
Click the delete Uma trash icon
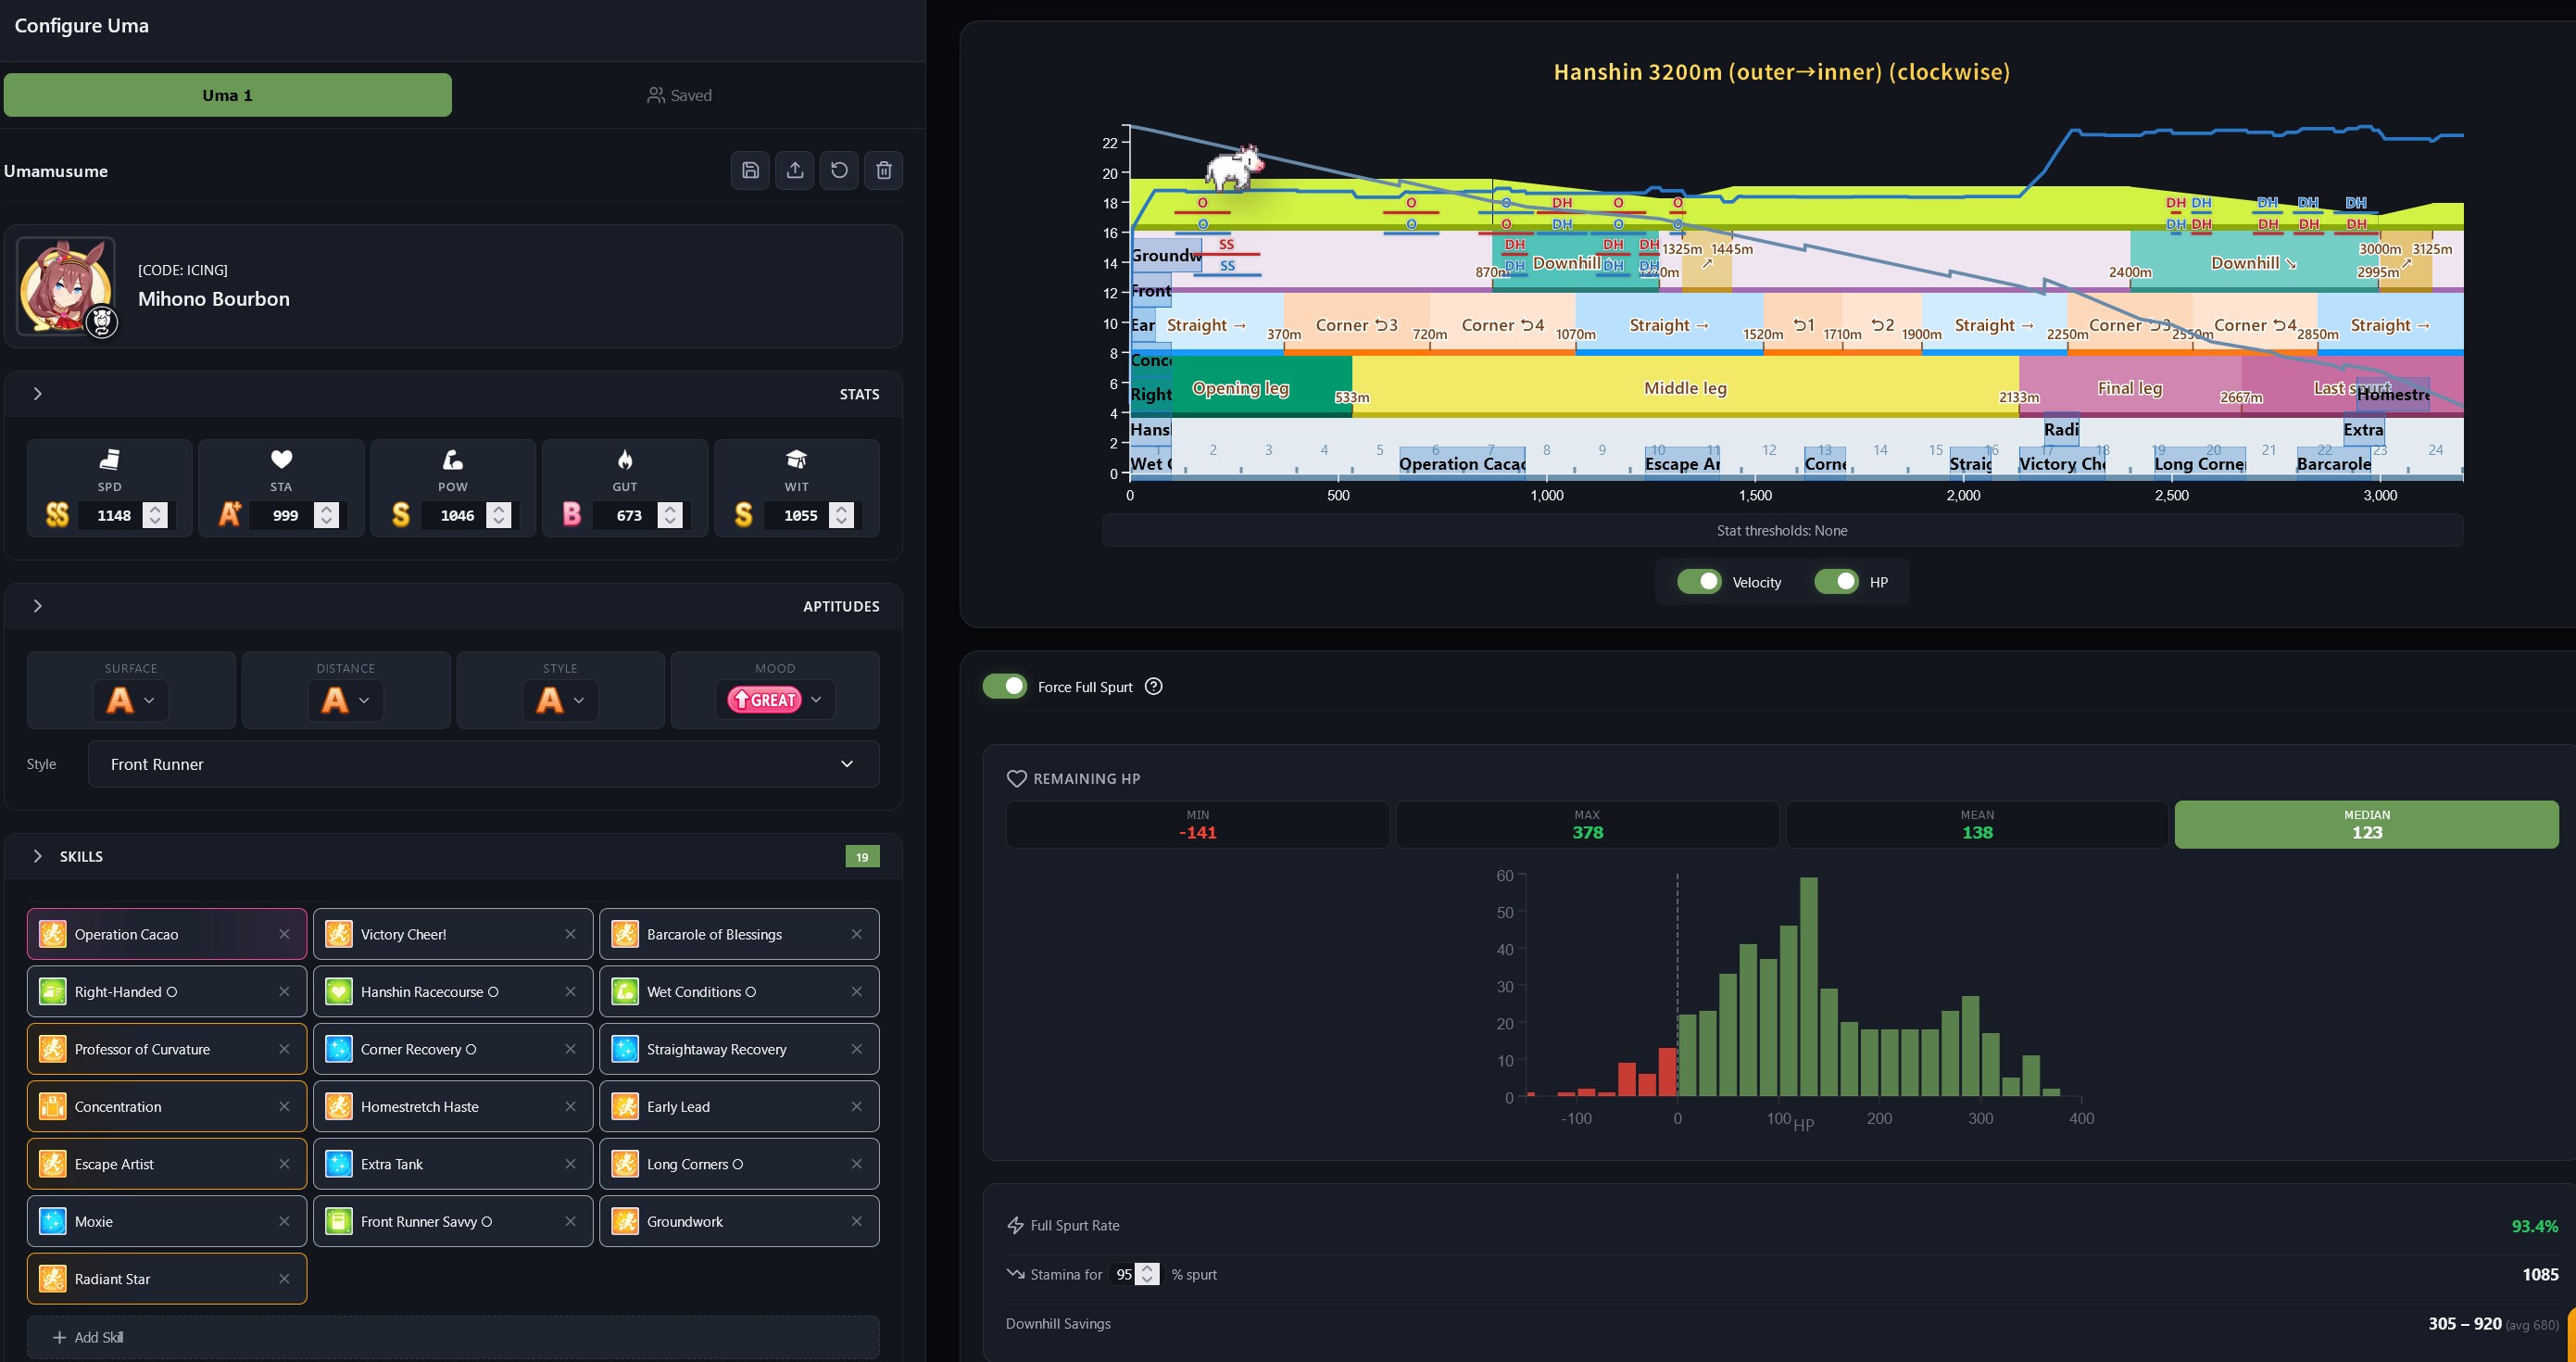tap(884, 170)
